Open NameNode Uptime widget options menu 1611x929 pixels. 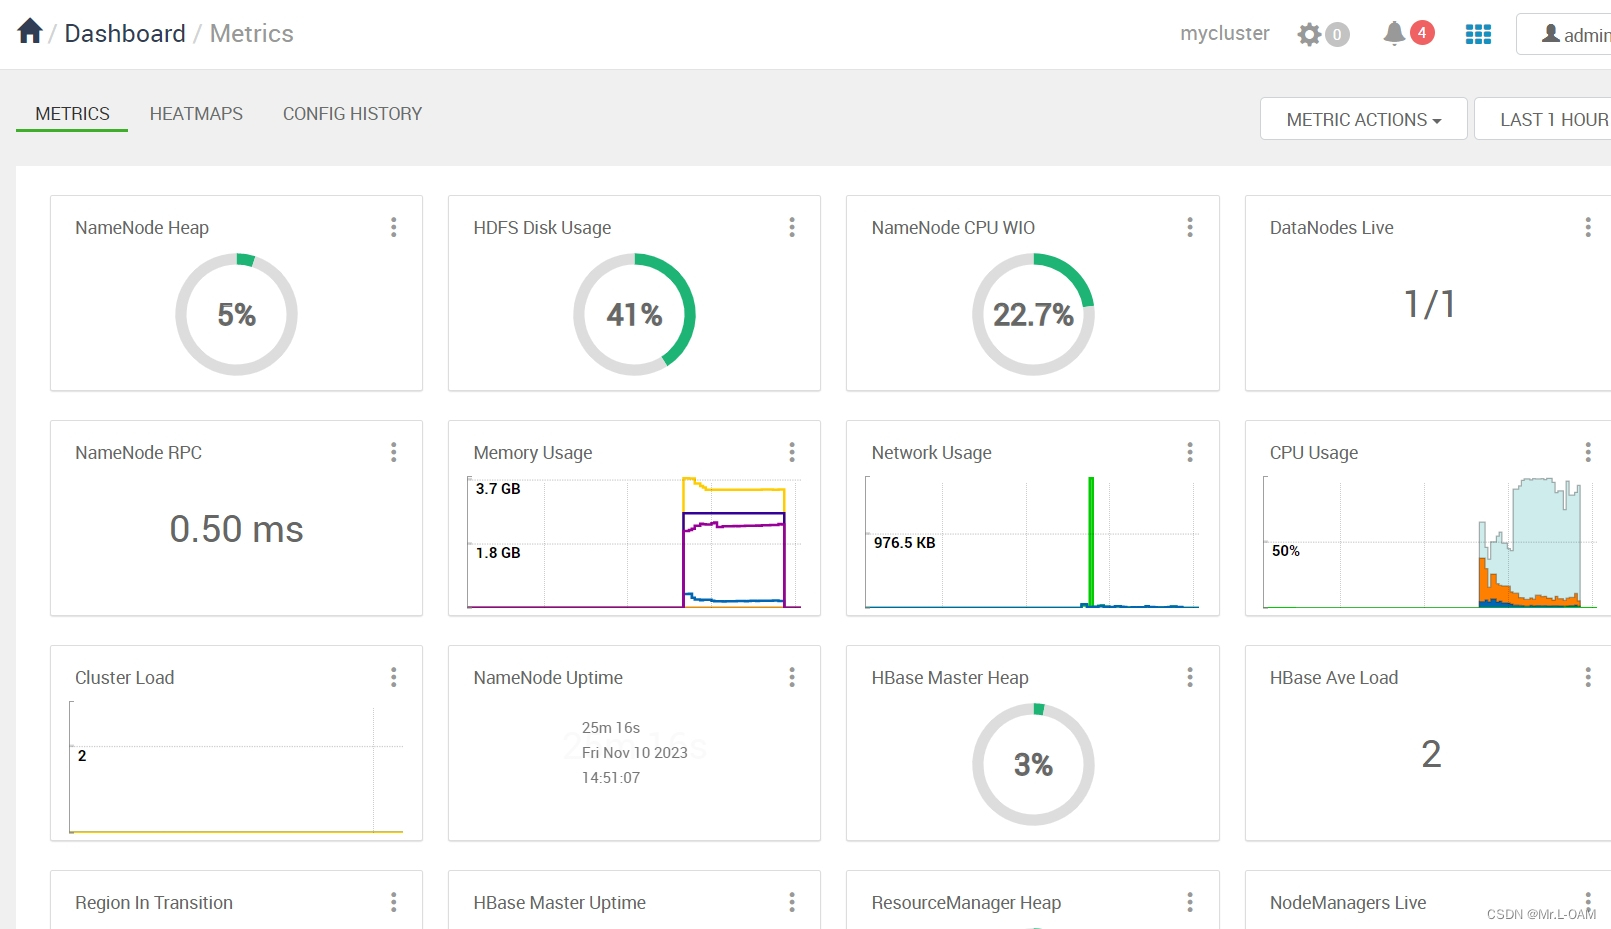click(x=792, y=677)
